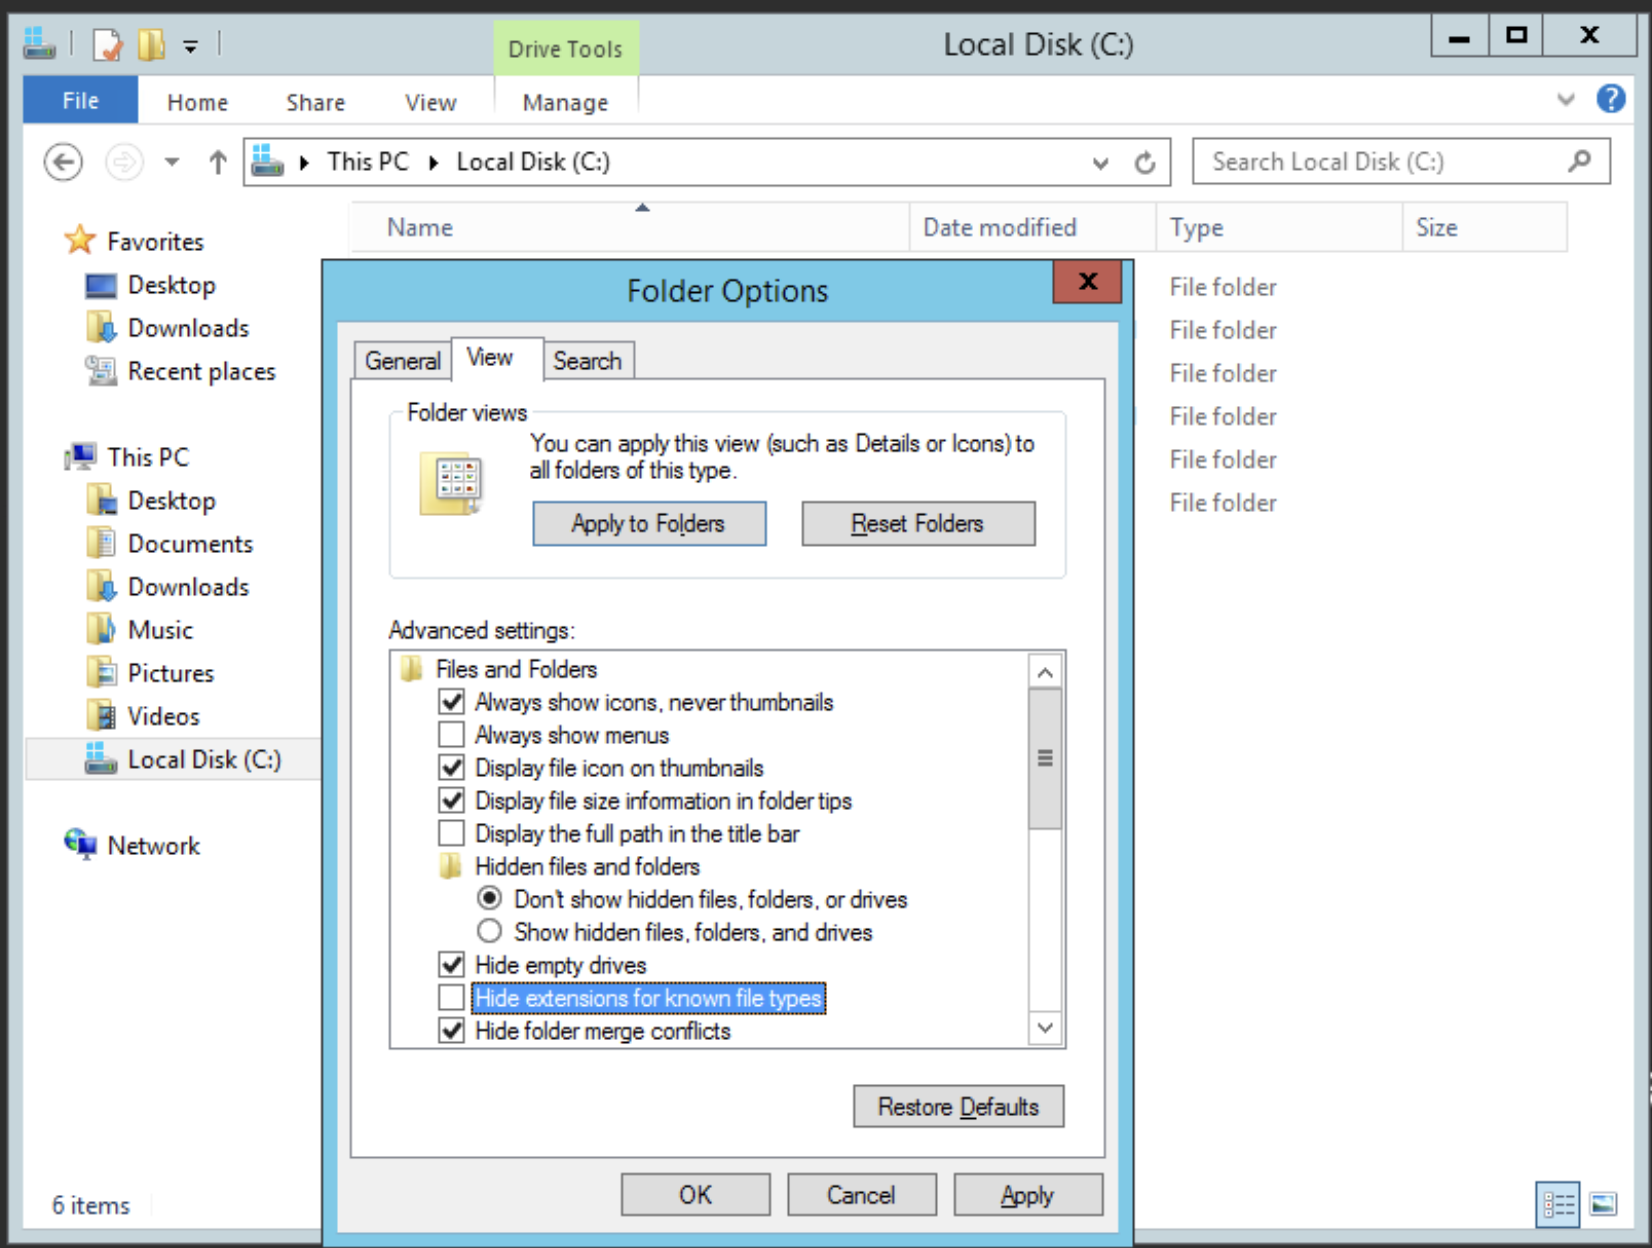The width and height of the screenshot is (1652, 1248).
Task: Click the Up one level navigation arrow
Action: tap(217, 161)
